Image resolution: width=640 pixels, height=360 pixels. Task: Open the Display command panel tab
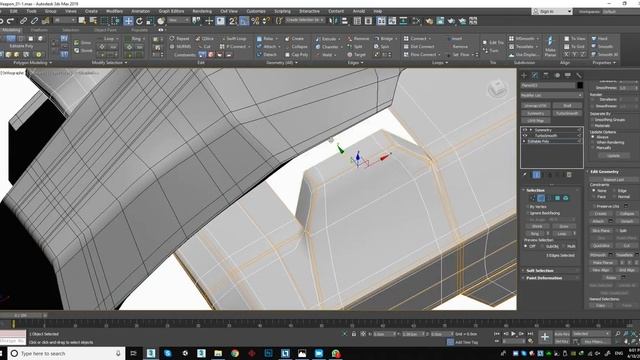(568, 76)
